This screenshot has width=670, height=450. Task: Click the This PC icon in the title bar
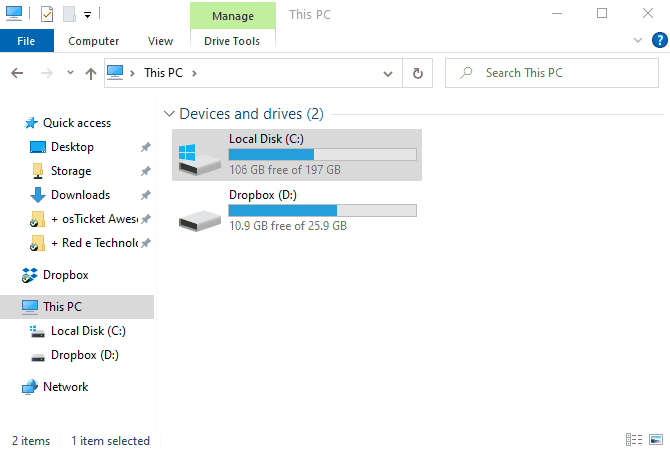pyautogui.click(x=14, y=13)
